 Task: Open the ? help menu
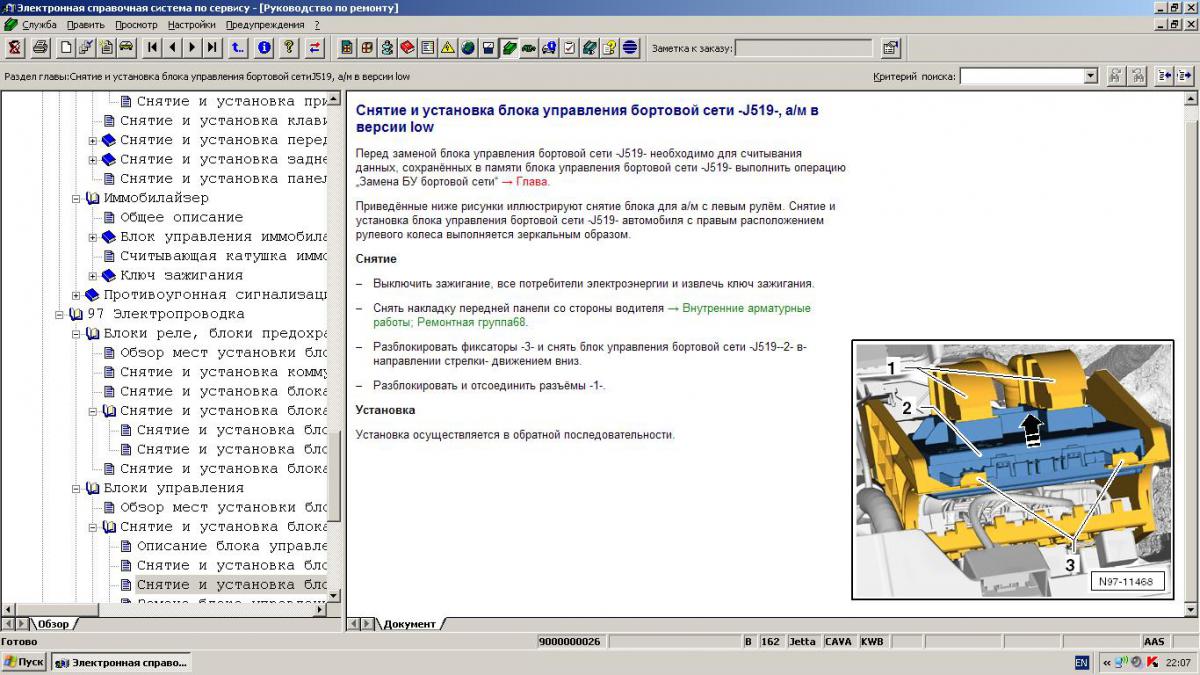317,24
